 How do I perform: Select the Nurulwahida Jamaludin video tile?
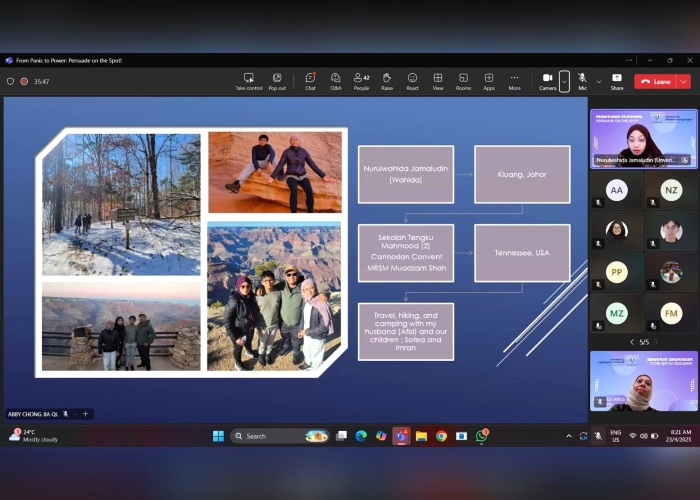point(644,139)
